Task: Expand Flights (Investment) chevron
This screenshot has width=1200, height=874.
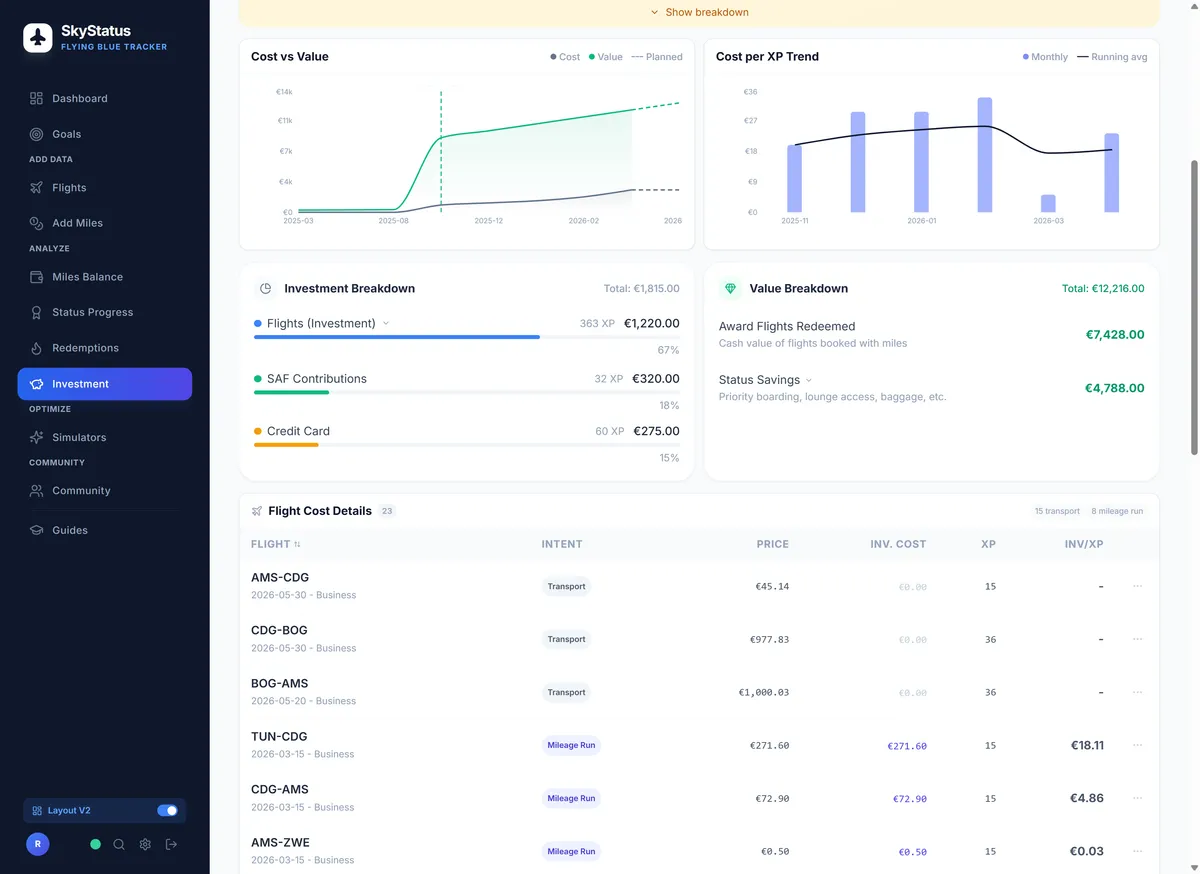Action: (x=386, y=323)
